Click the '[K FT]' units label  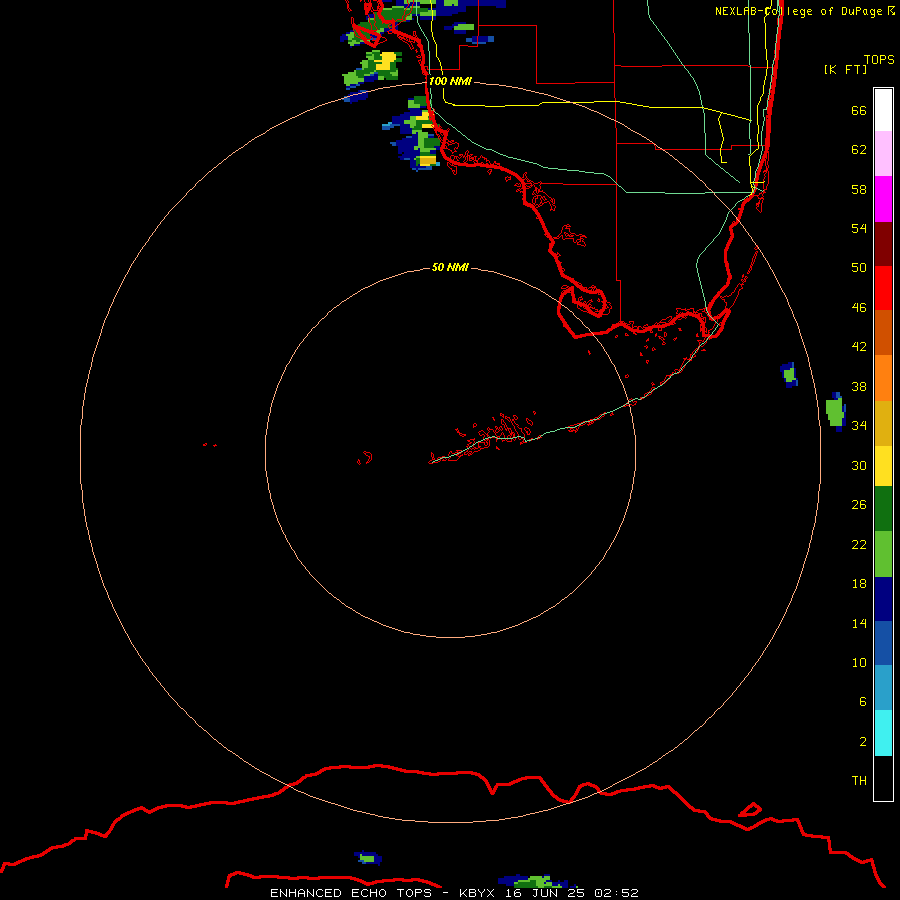(845, 69)
